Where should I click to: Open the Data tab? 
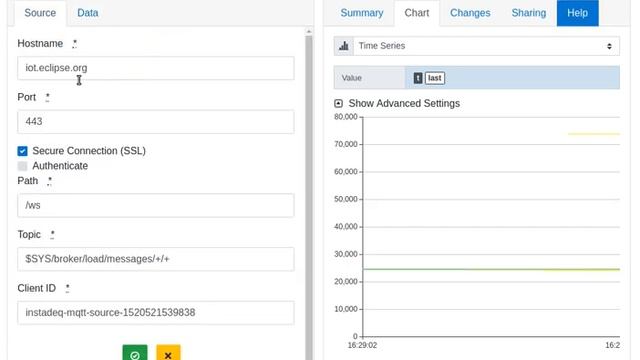tap(88, 13)
